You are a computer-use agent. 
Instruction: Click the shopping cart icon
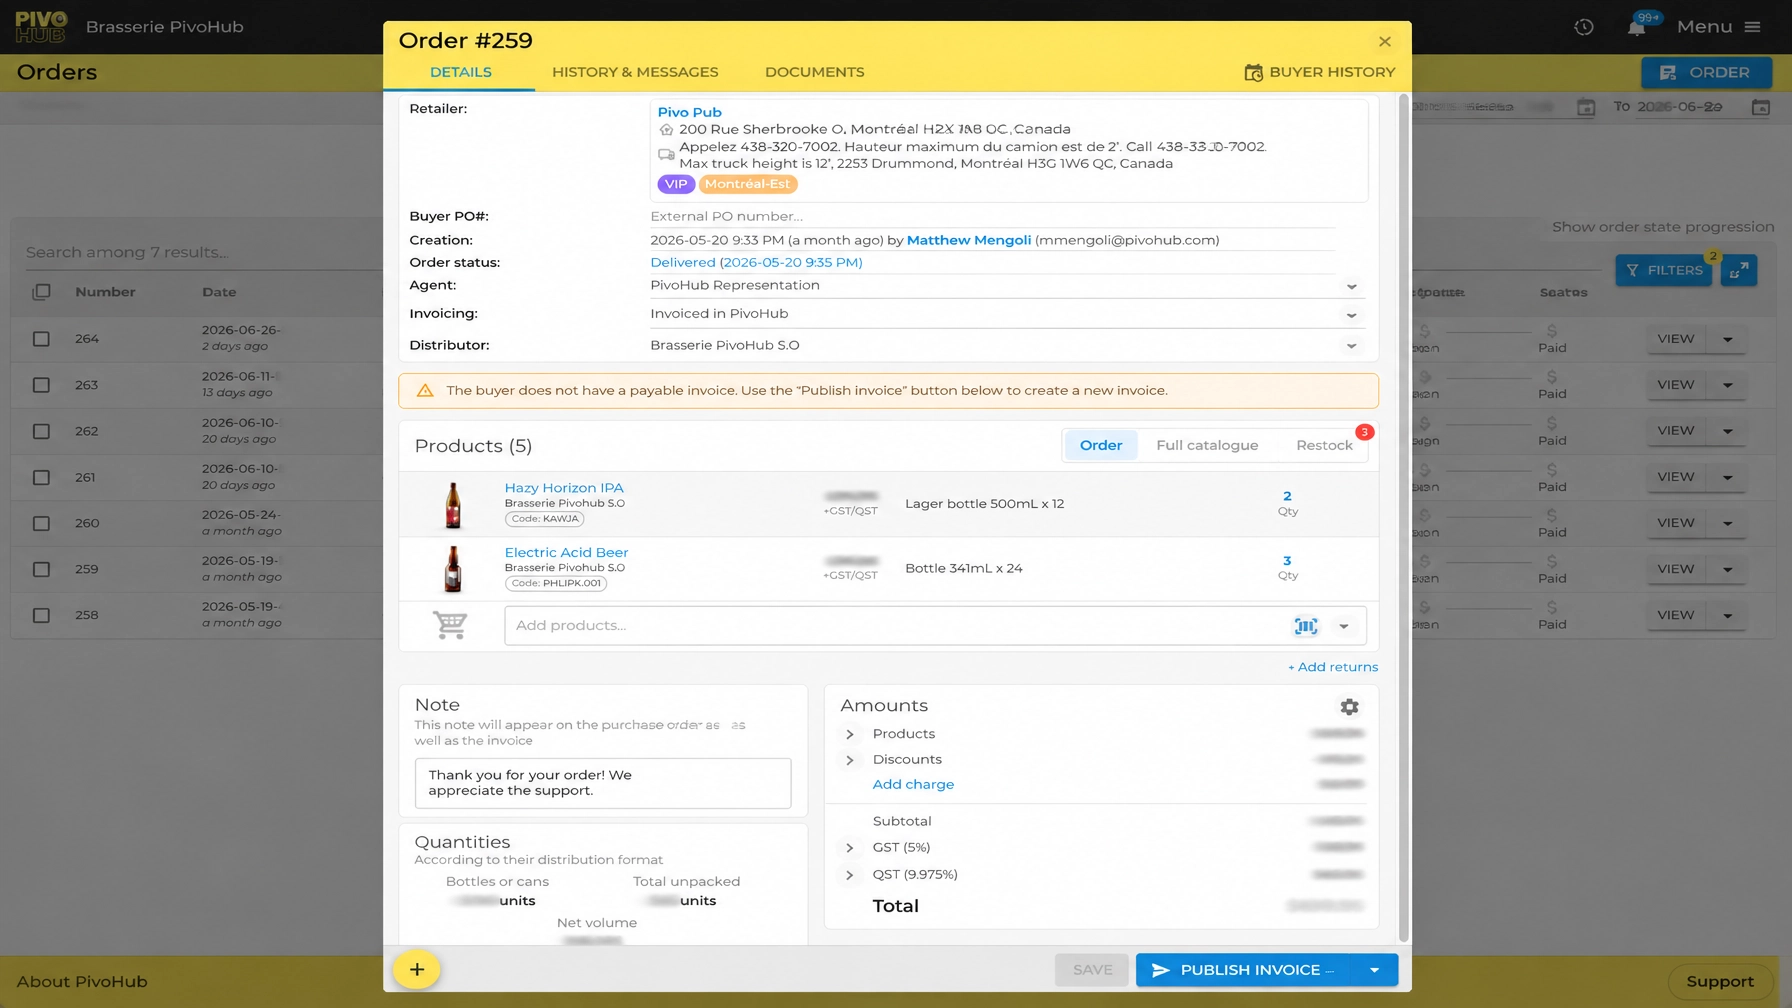click(450, 625)
